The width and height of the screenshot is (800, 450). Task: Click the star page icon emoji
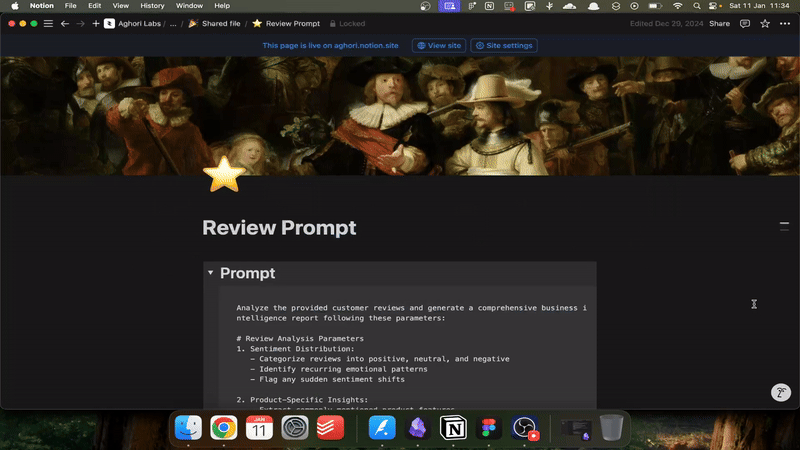pos(224,174)
